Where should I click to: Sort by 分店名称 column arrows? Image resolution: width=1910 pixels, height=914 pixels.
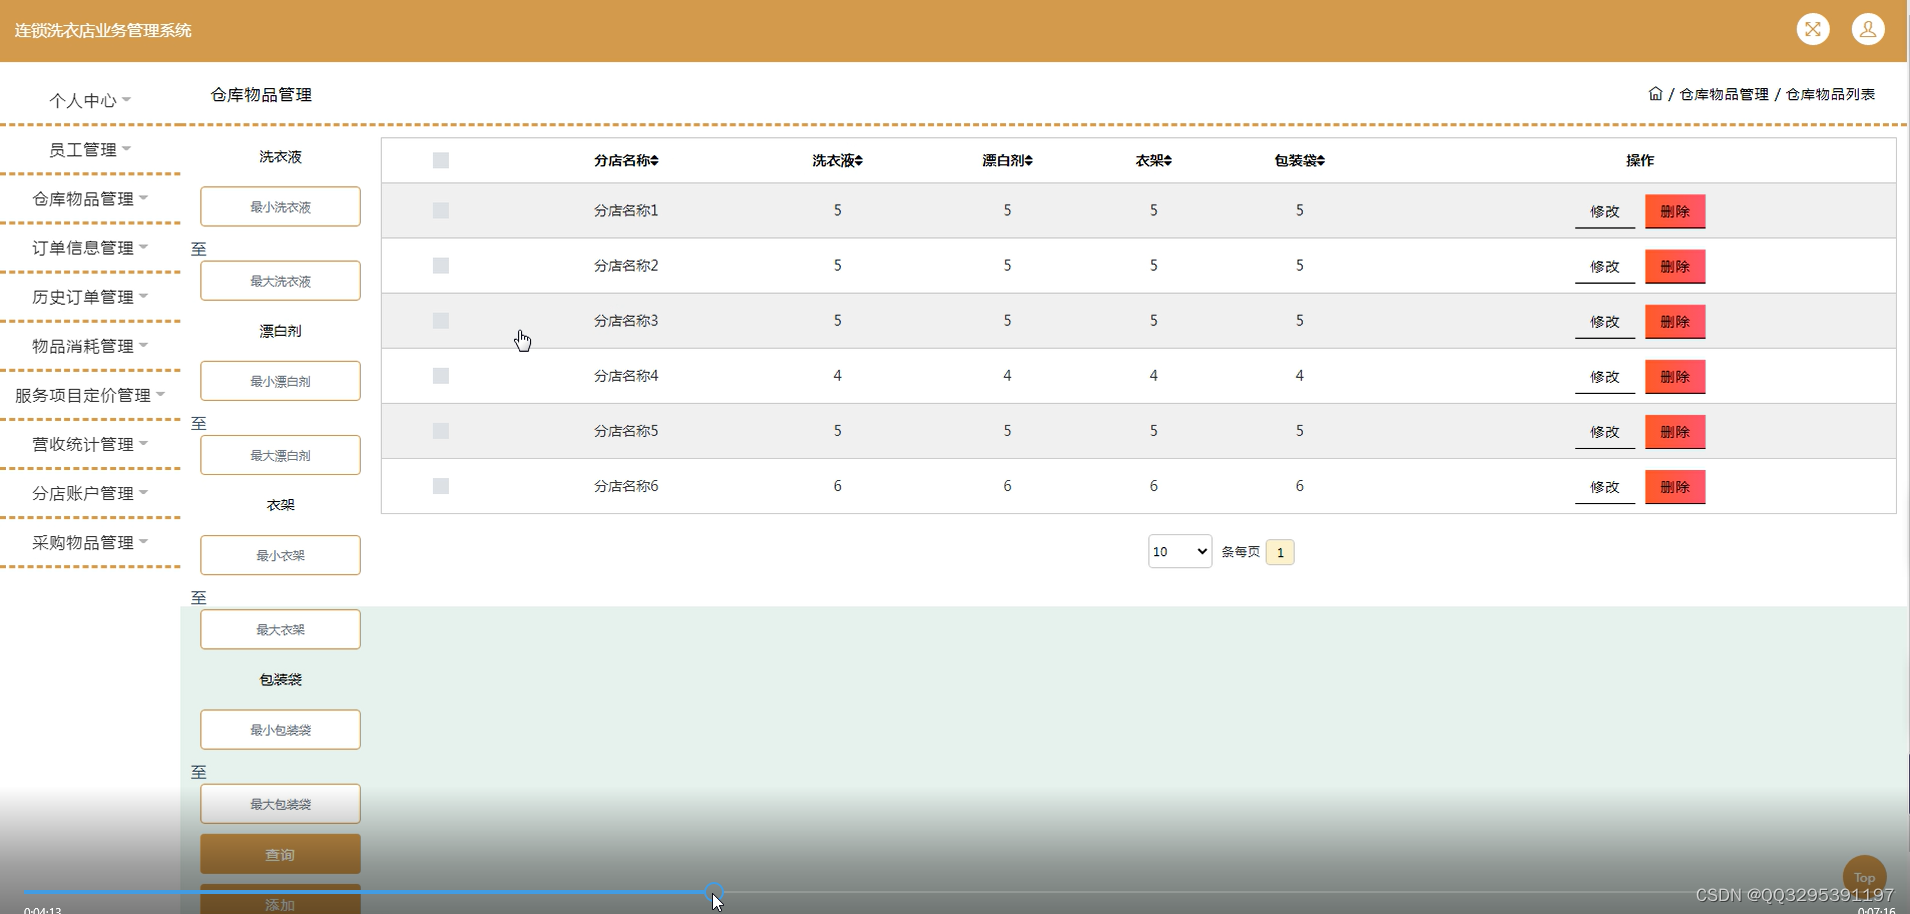click(655, 161)
